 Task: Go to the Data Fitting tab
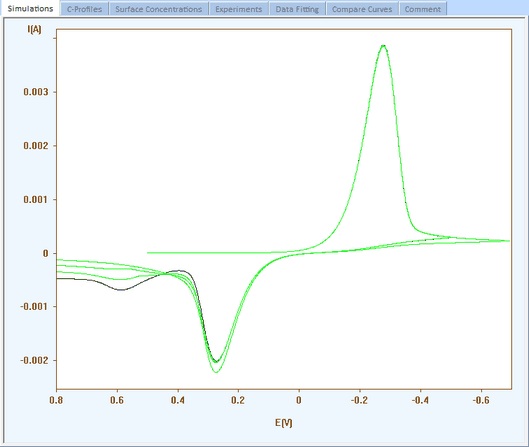[x=297, y=9]
